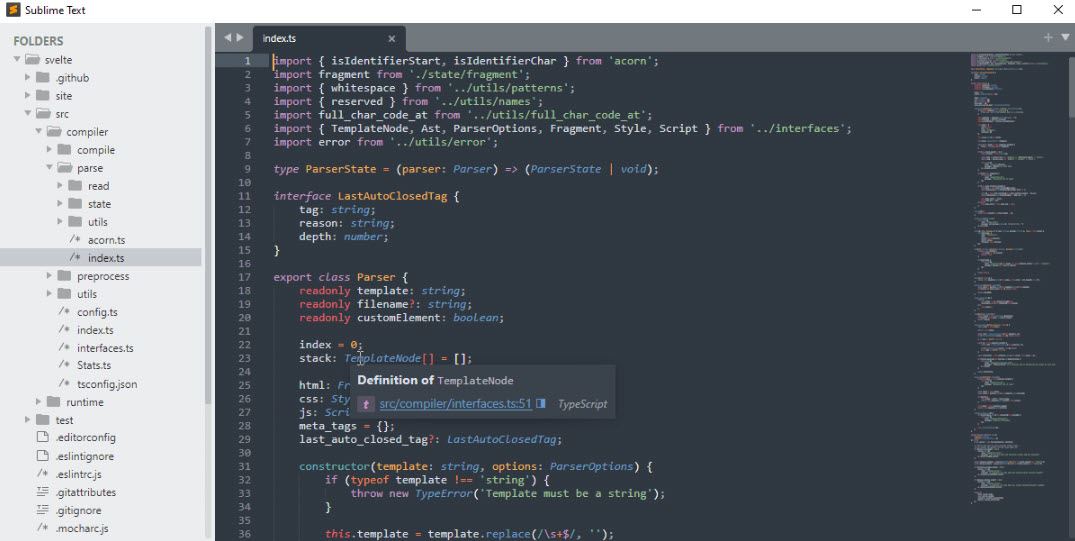Click the .github folder icon

point(43,77)
